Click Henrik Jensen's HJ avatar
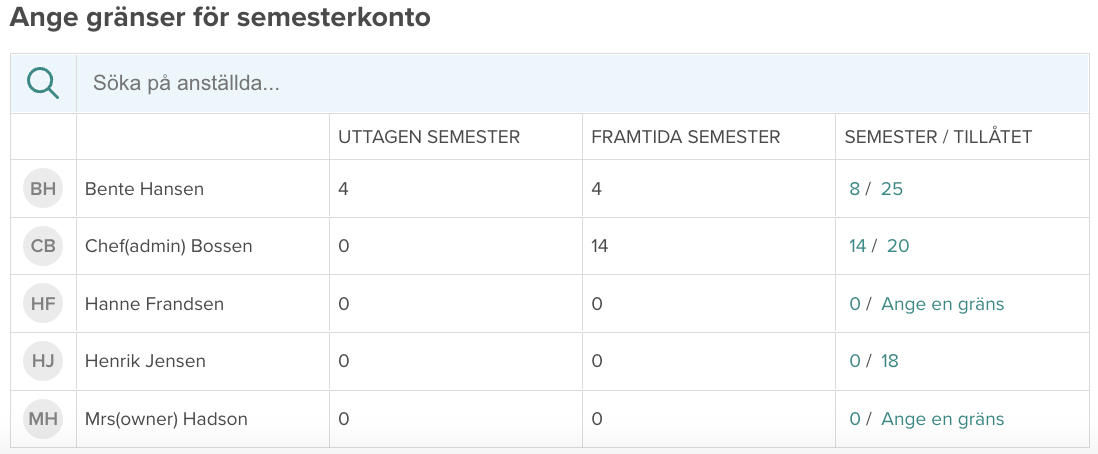The height and width of the screenshot is (454, 1098). click(43, 361)
